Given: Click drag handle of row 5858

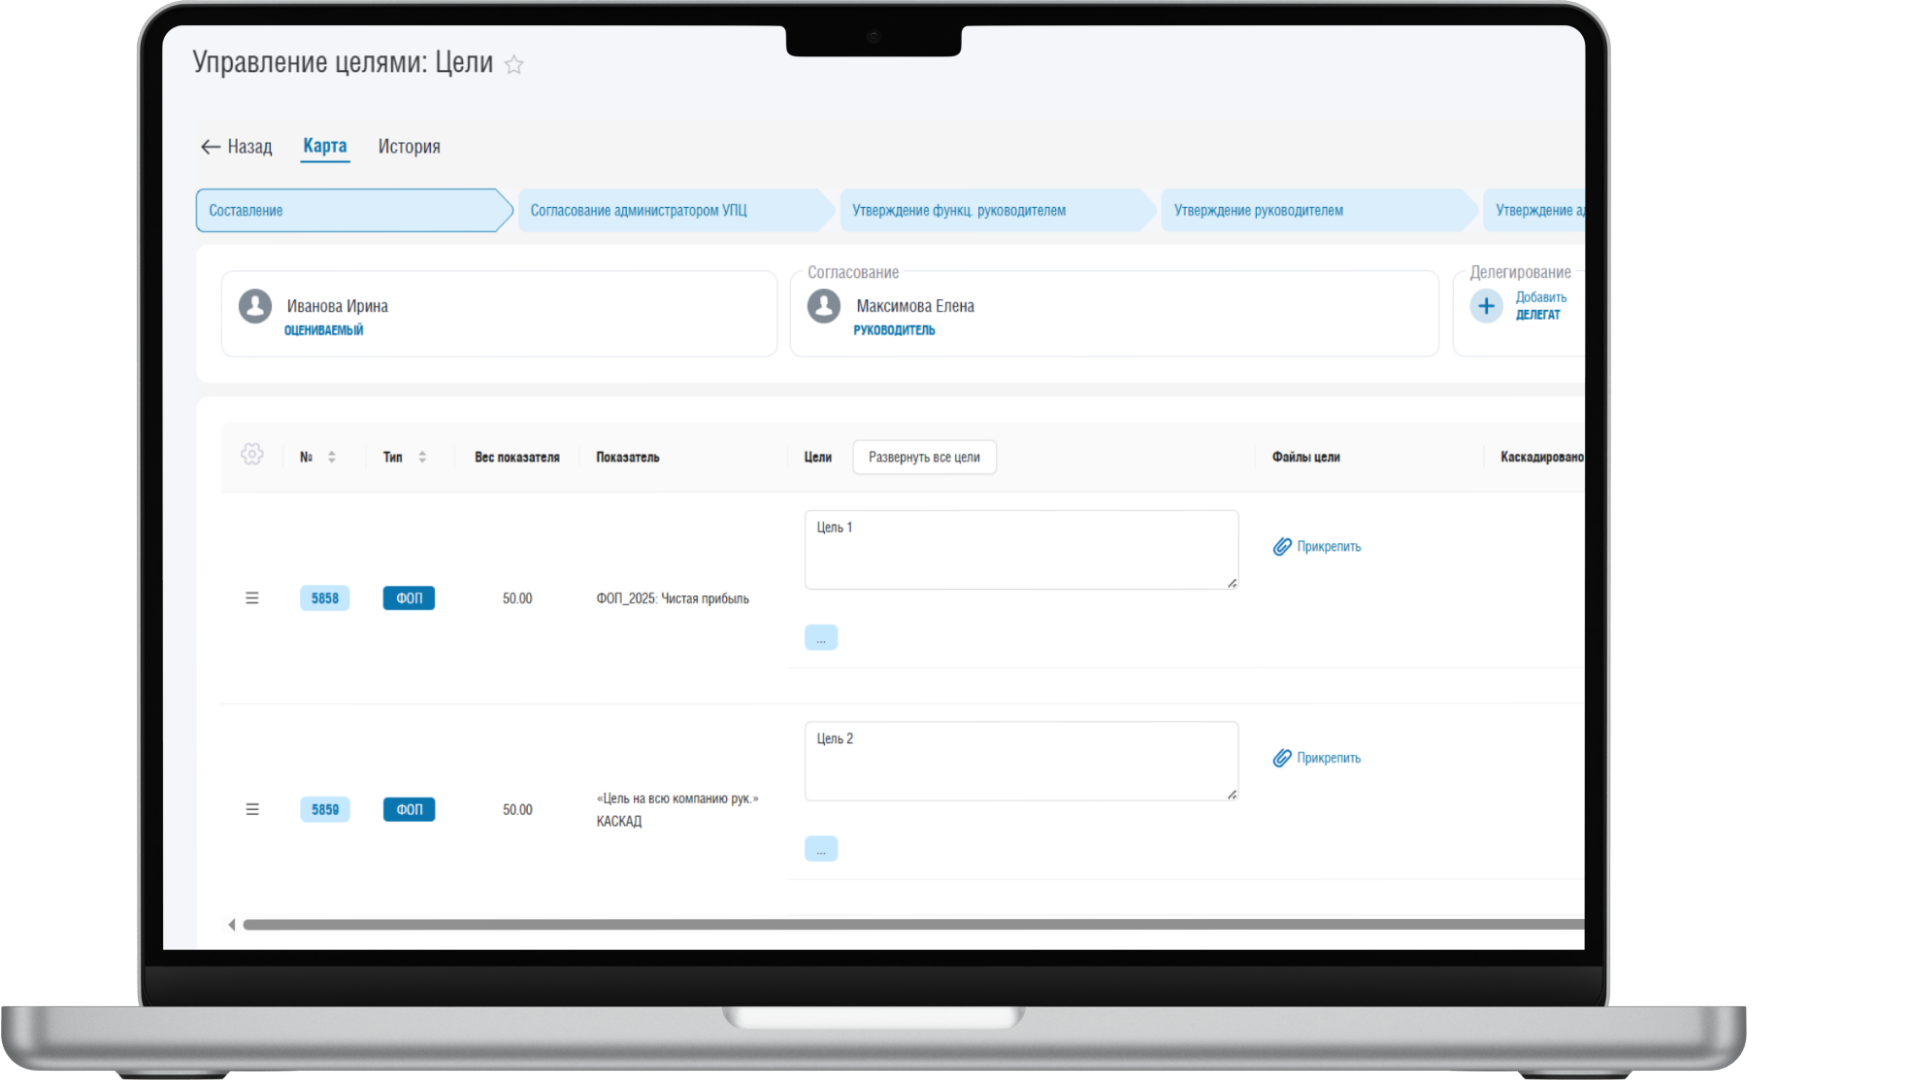Looking at the screenshot, I should 252,598.
